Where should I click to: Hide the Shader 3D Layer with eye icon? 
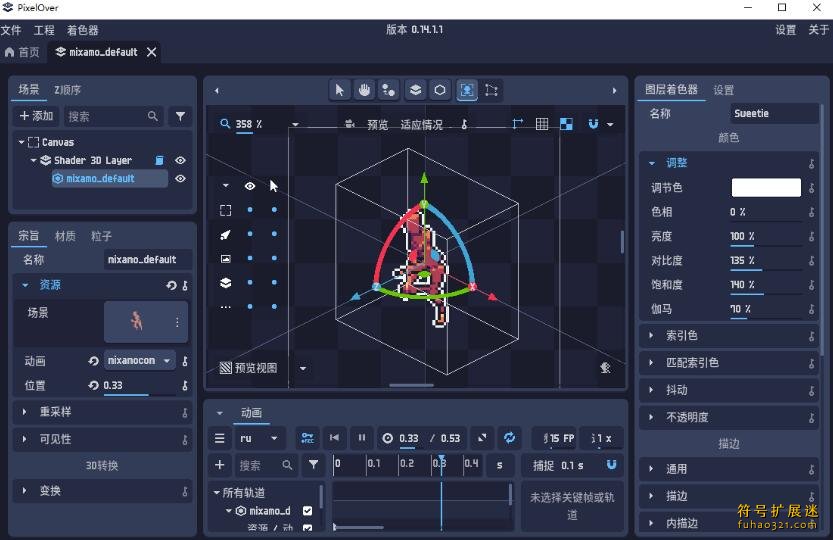[181, 160]
